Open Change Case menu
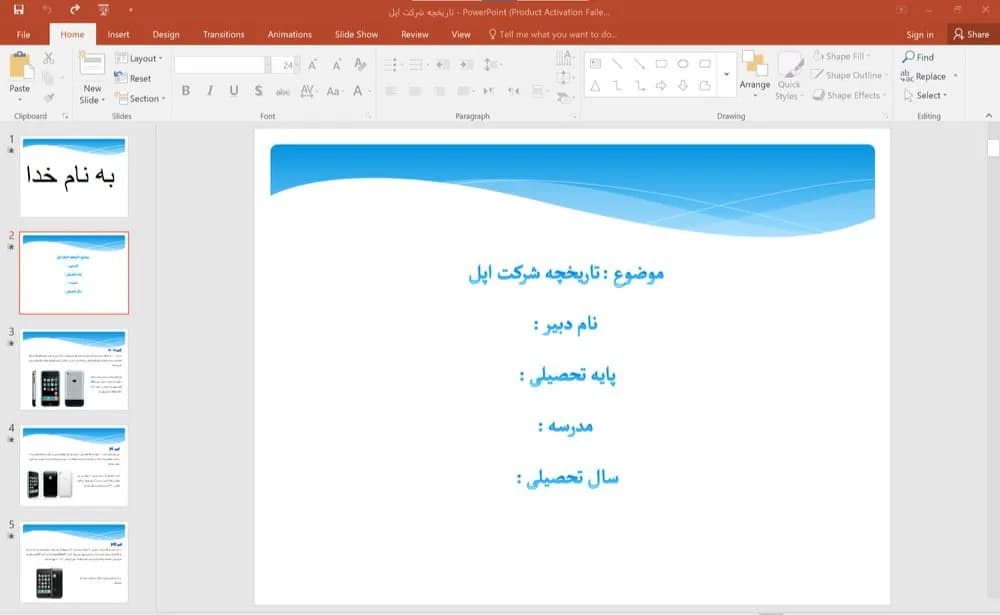The image size is (1000, 615). [334, 91]
